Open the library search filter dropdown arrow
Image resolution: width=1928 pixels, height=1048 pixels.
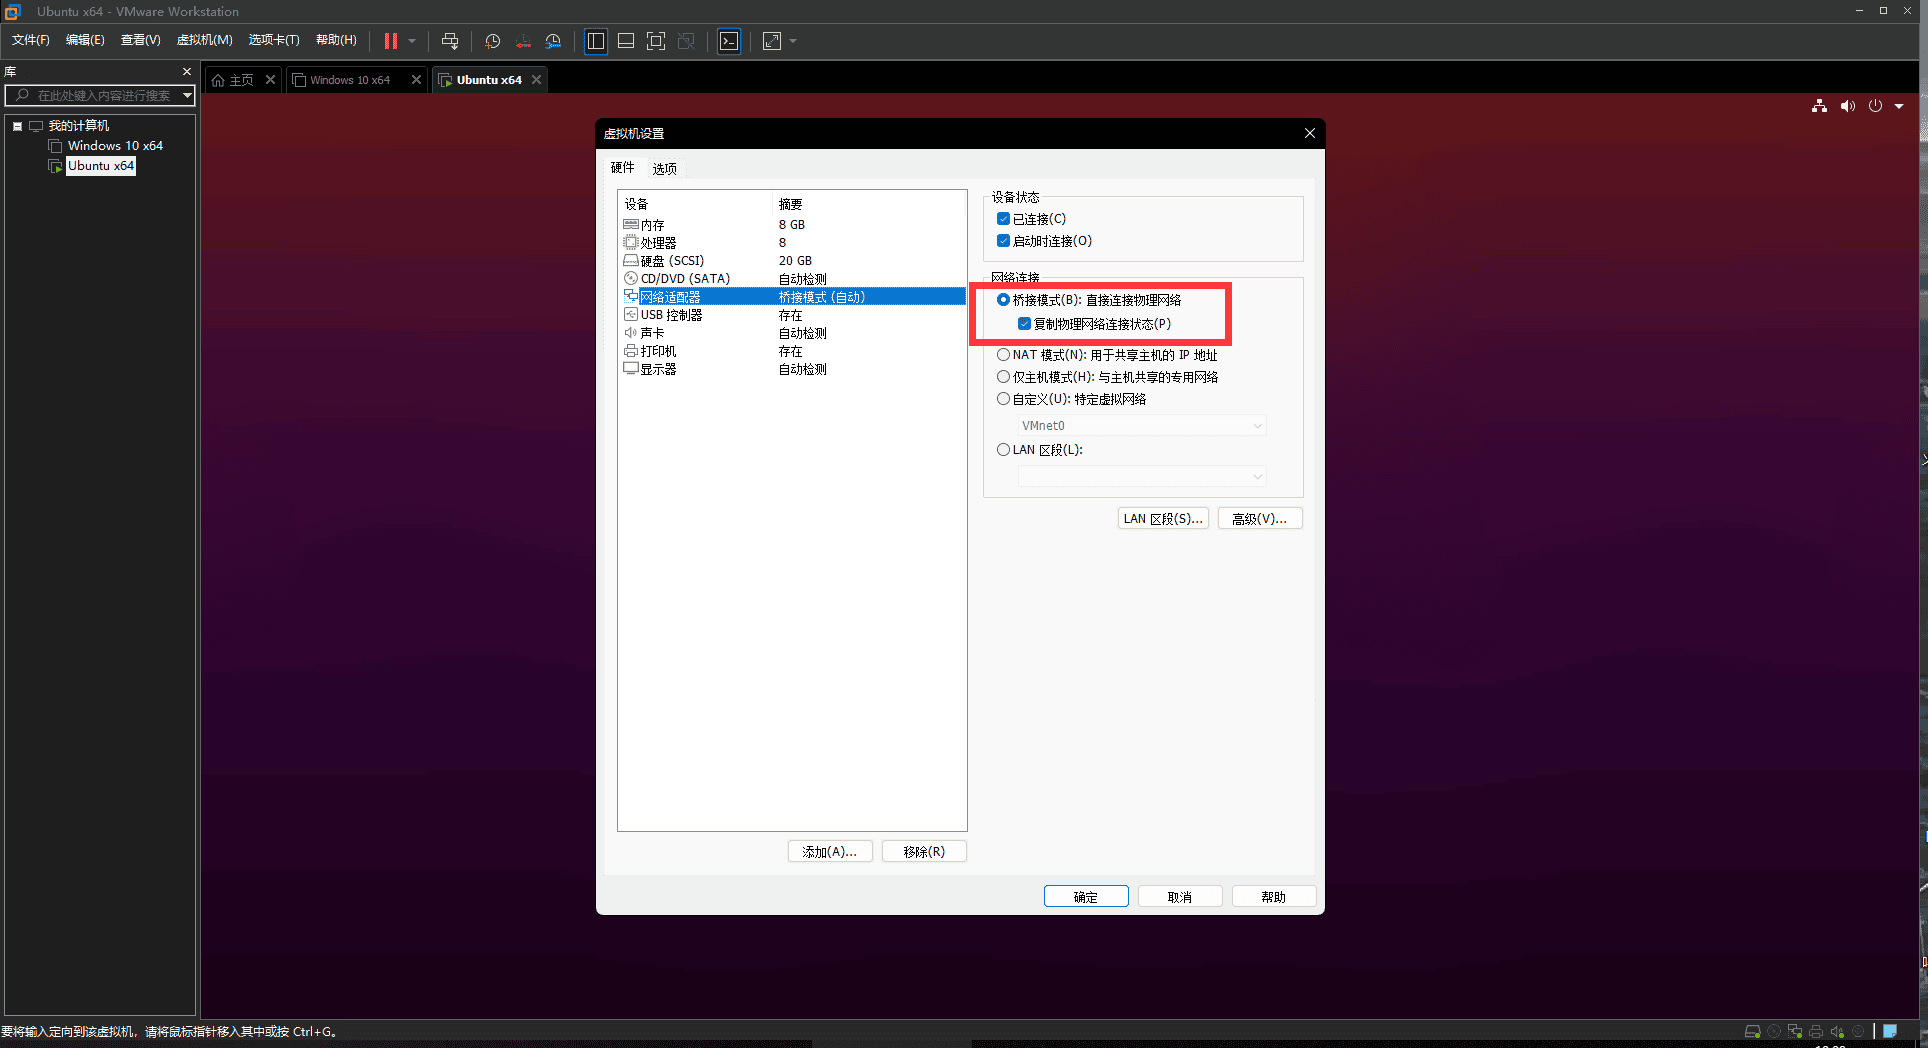[x=187, y=95]
